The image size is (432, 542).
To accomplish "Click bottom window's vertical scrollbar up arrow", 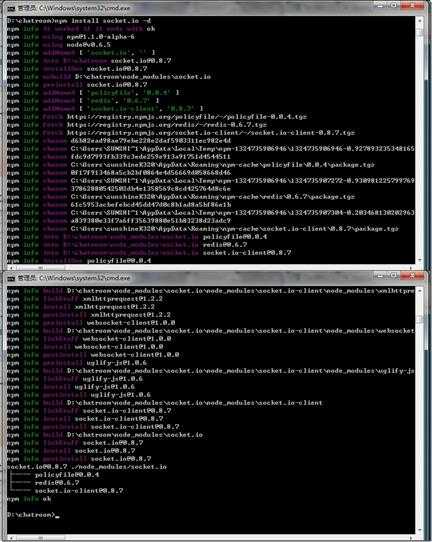I will coord(420,291).
